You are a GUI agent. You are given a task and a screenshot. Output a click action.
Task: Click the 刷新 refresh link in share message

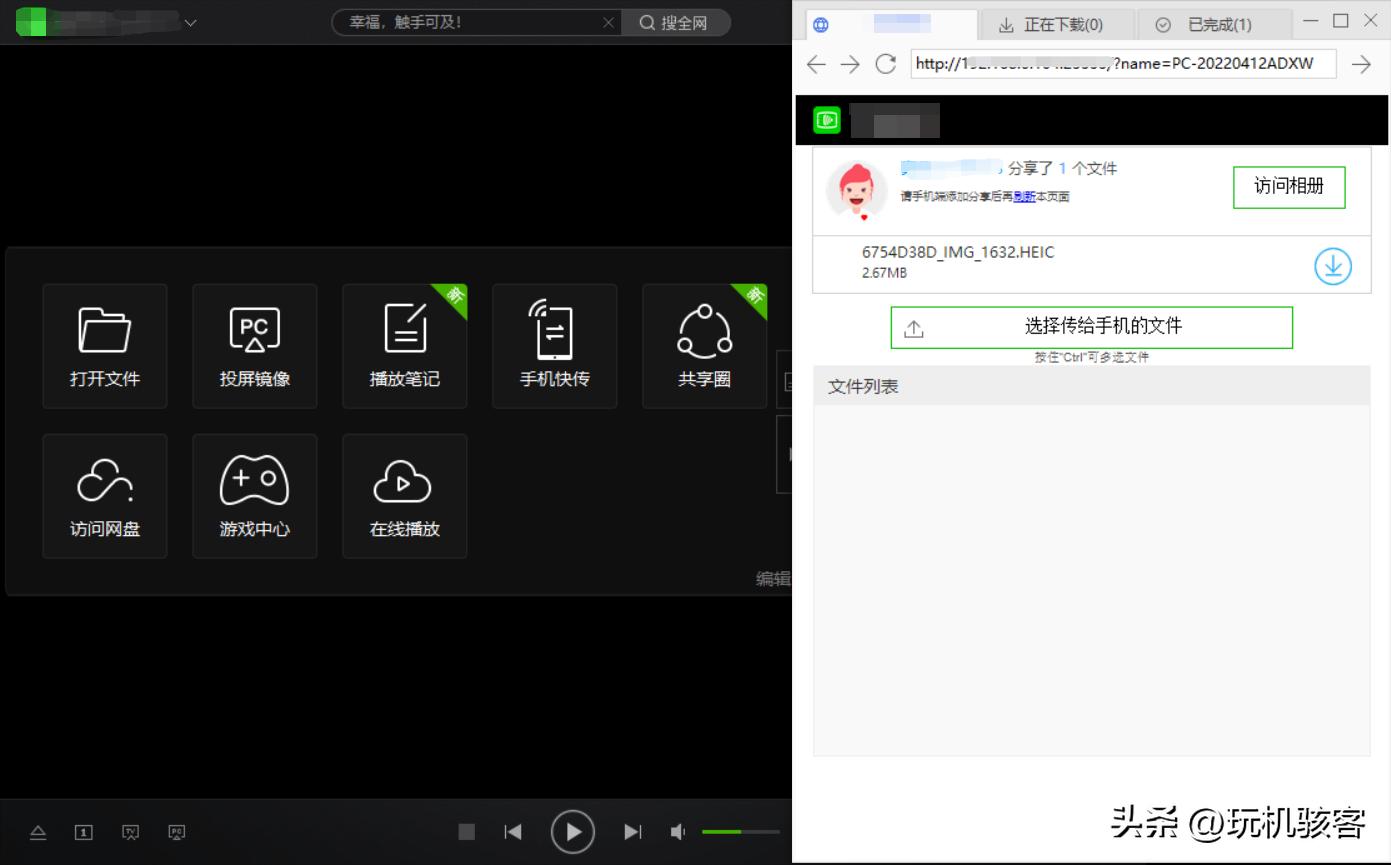point(1026,197)
